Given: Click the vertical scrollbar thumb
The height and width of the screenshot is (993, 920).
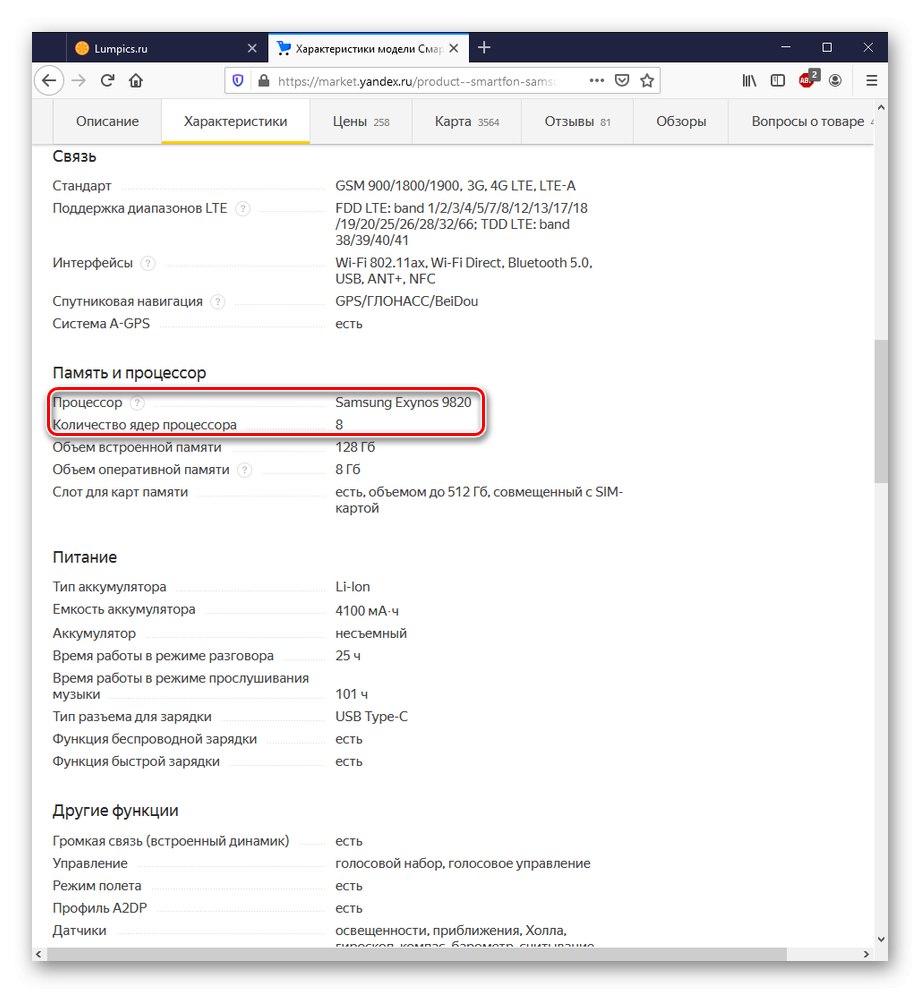Looking at the screenshot, I should 881,412.
